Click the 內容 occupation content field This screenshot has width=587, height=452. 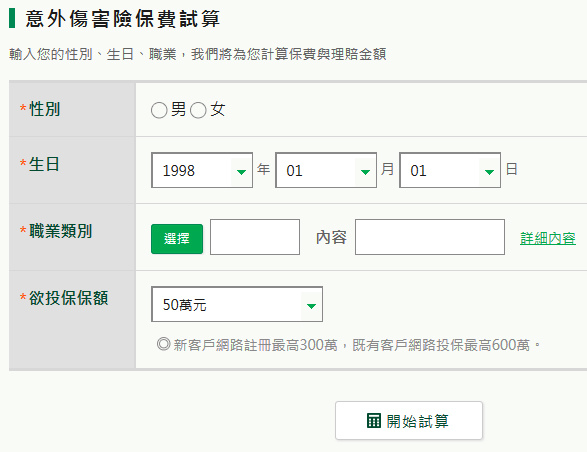(x=430, y=237)
